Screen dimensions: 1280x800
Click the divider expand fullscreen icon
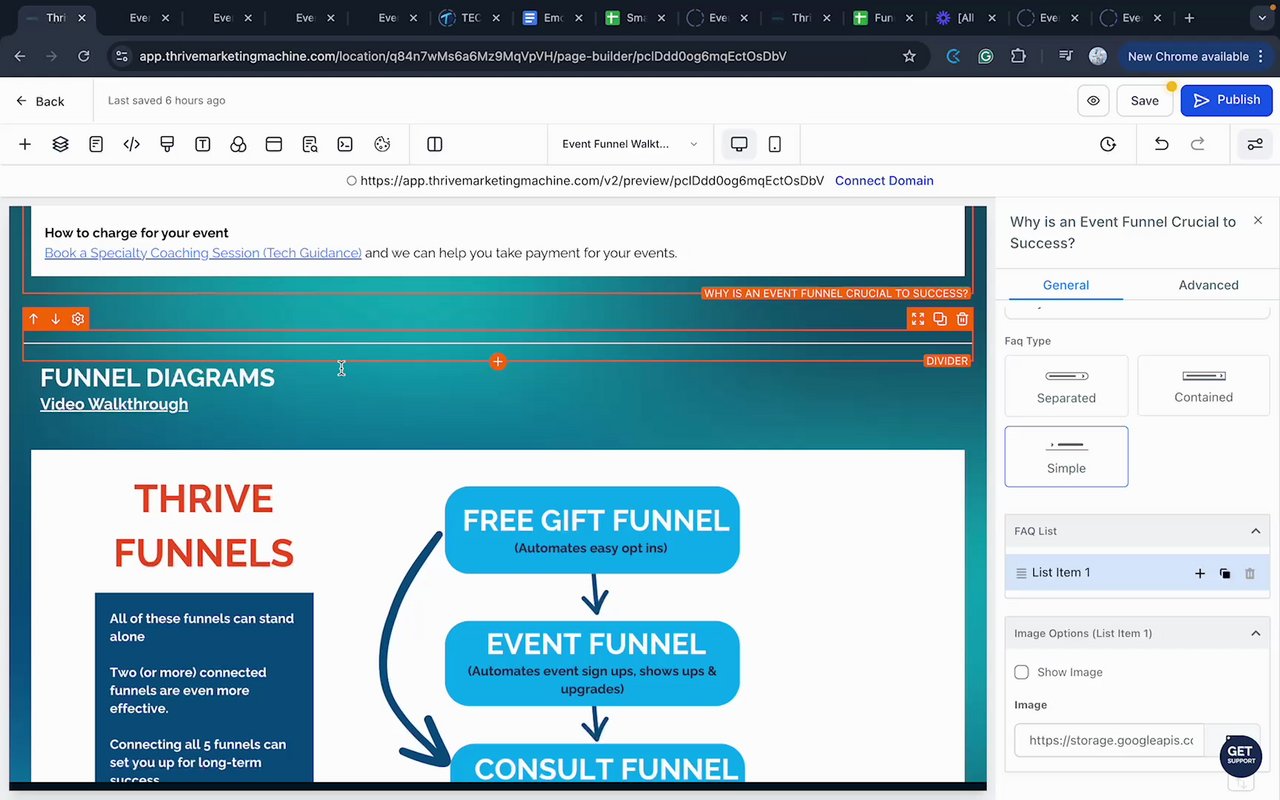point(918,319)
